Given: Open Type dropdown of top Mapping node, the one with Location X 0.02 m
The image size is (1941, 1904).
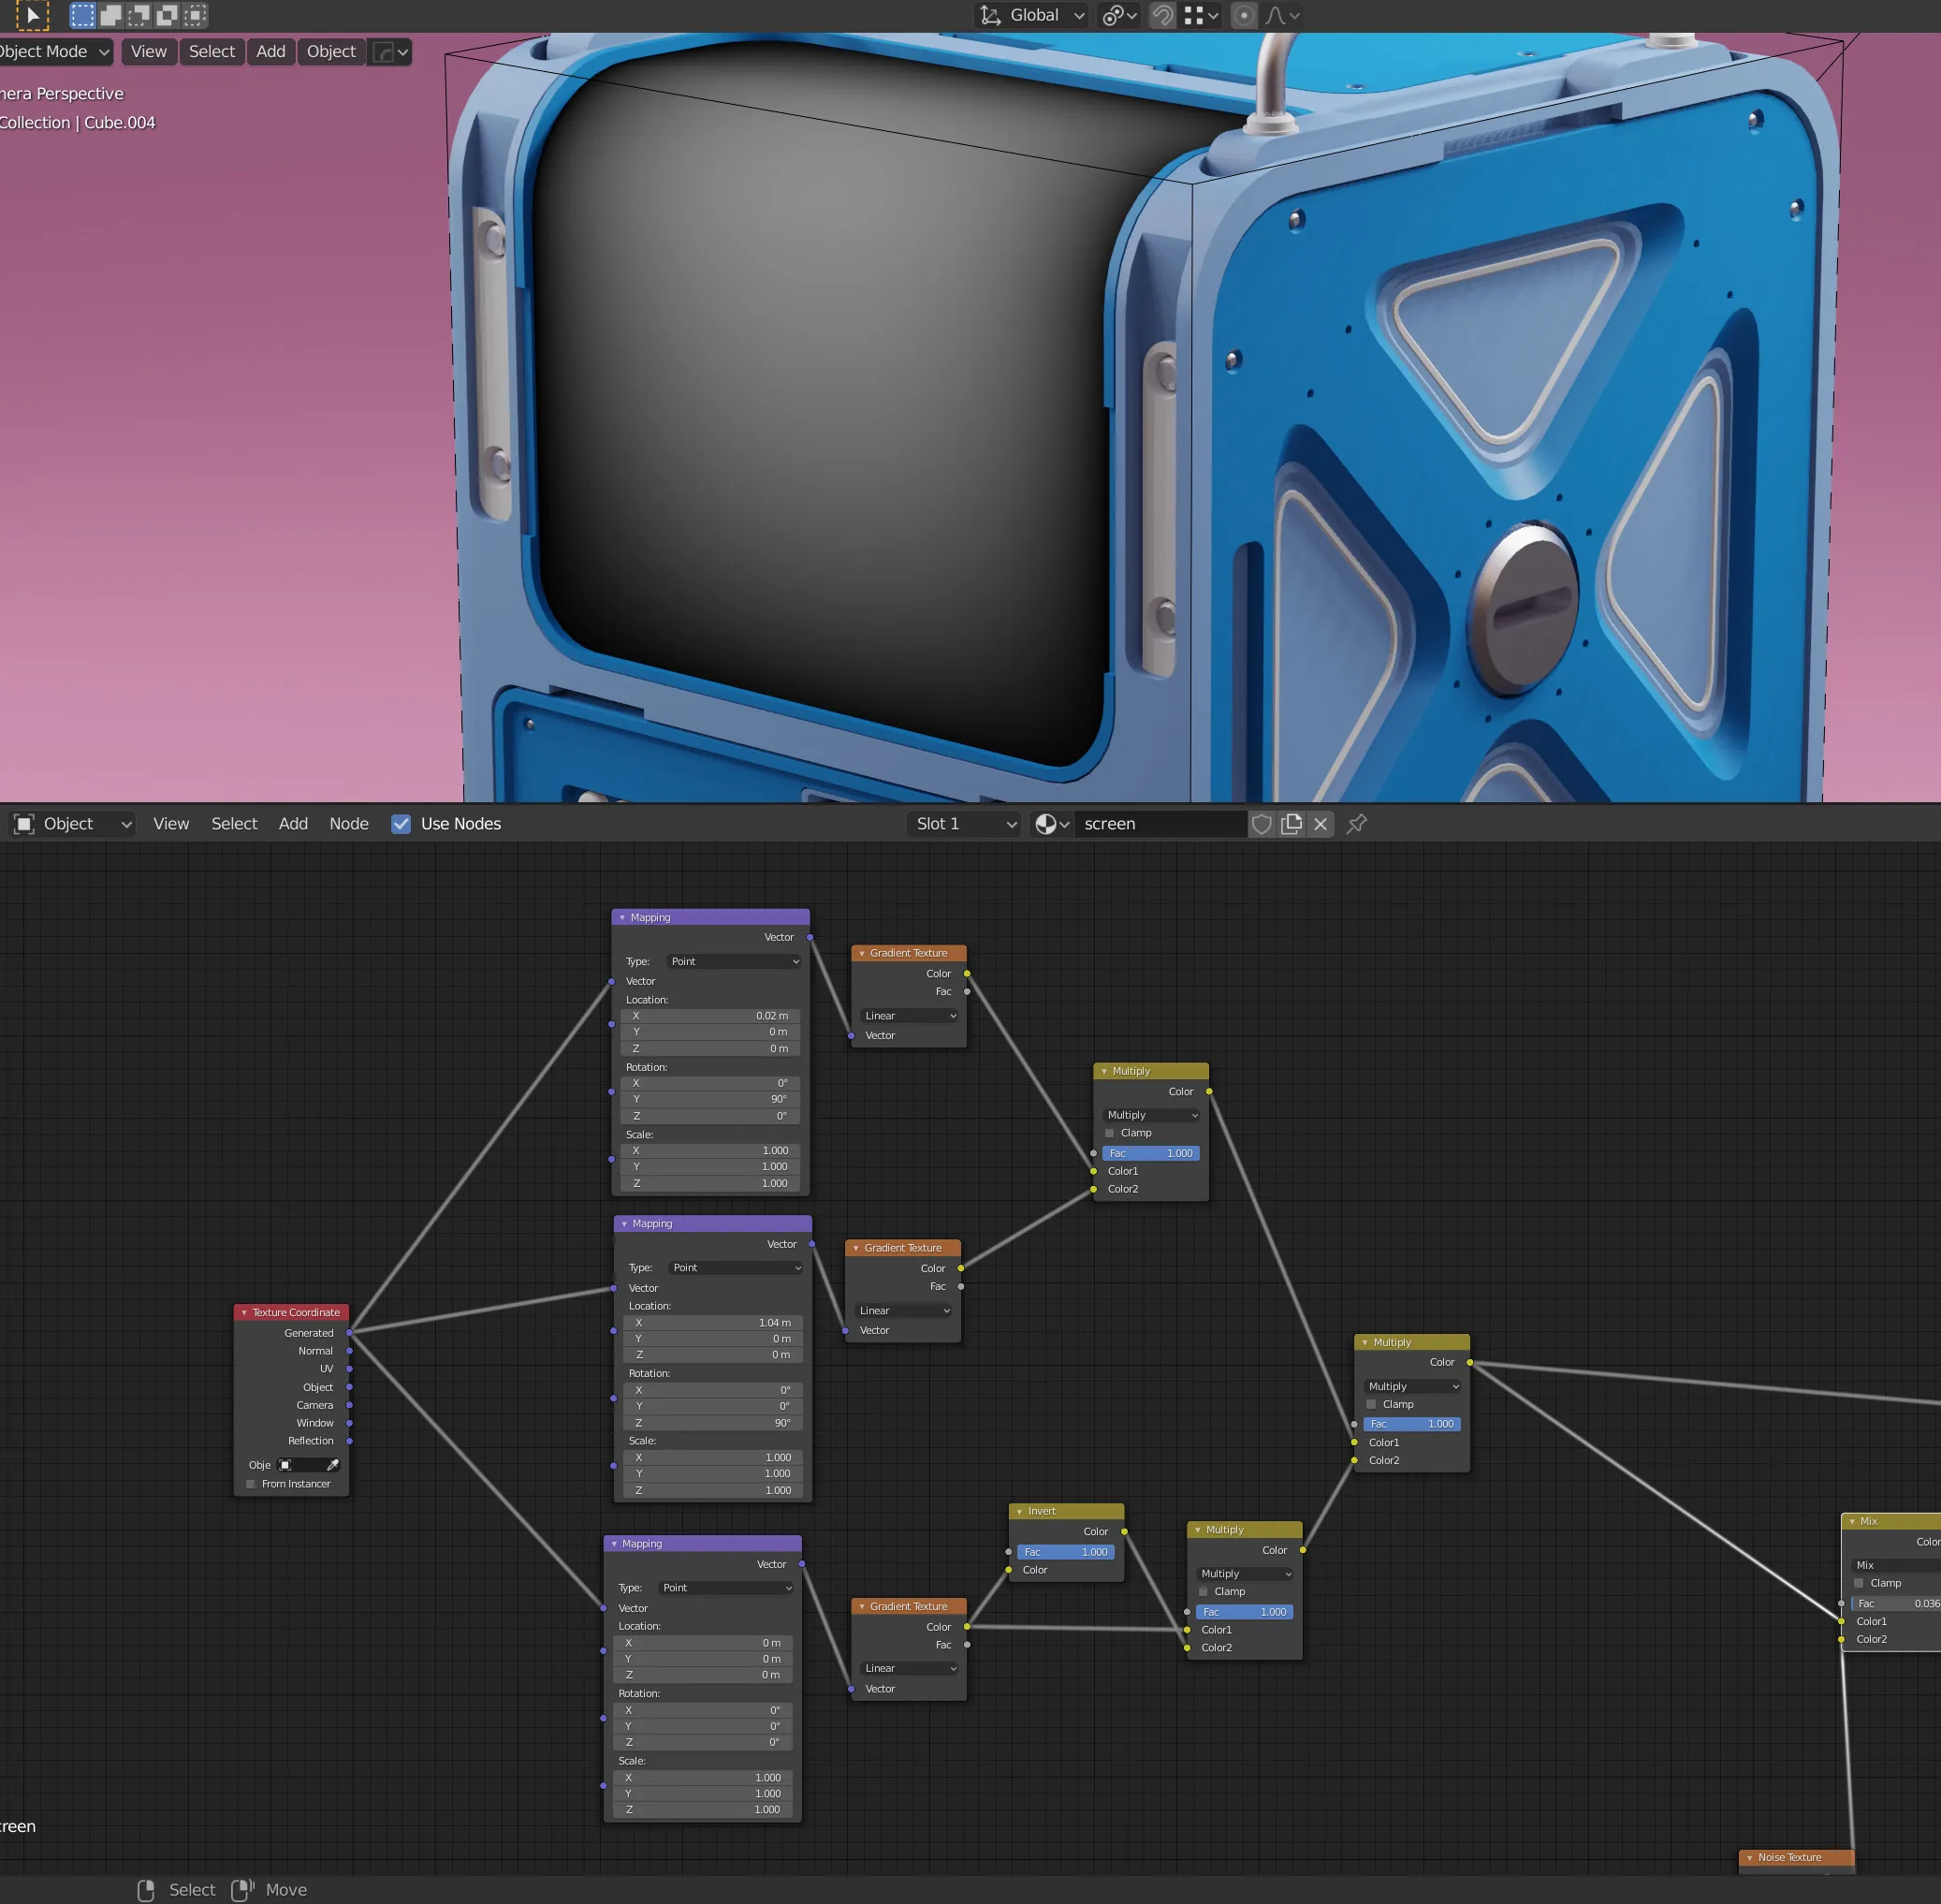Looking at the screenshot, I should pyautogui.click(x=734, y=962).
